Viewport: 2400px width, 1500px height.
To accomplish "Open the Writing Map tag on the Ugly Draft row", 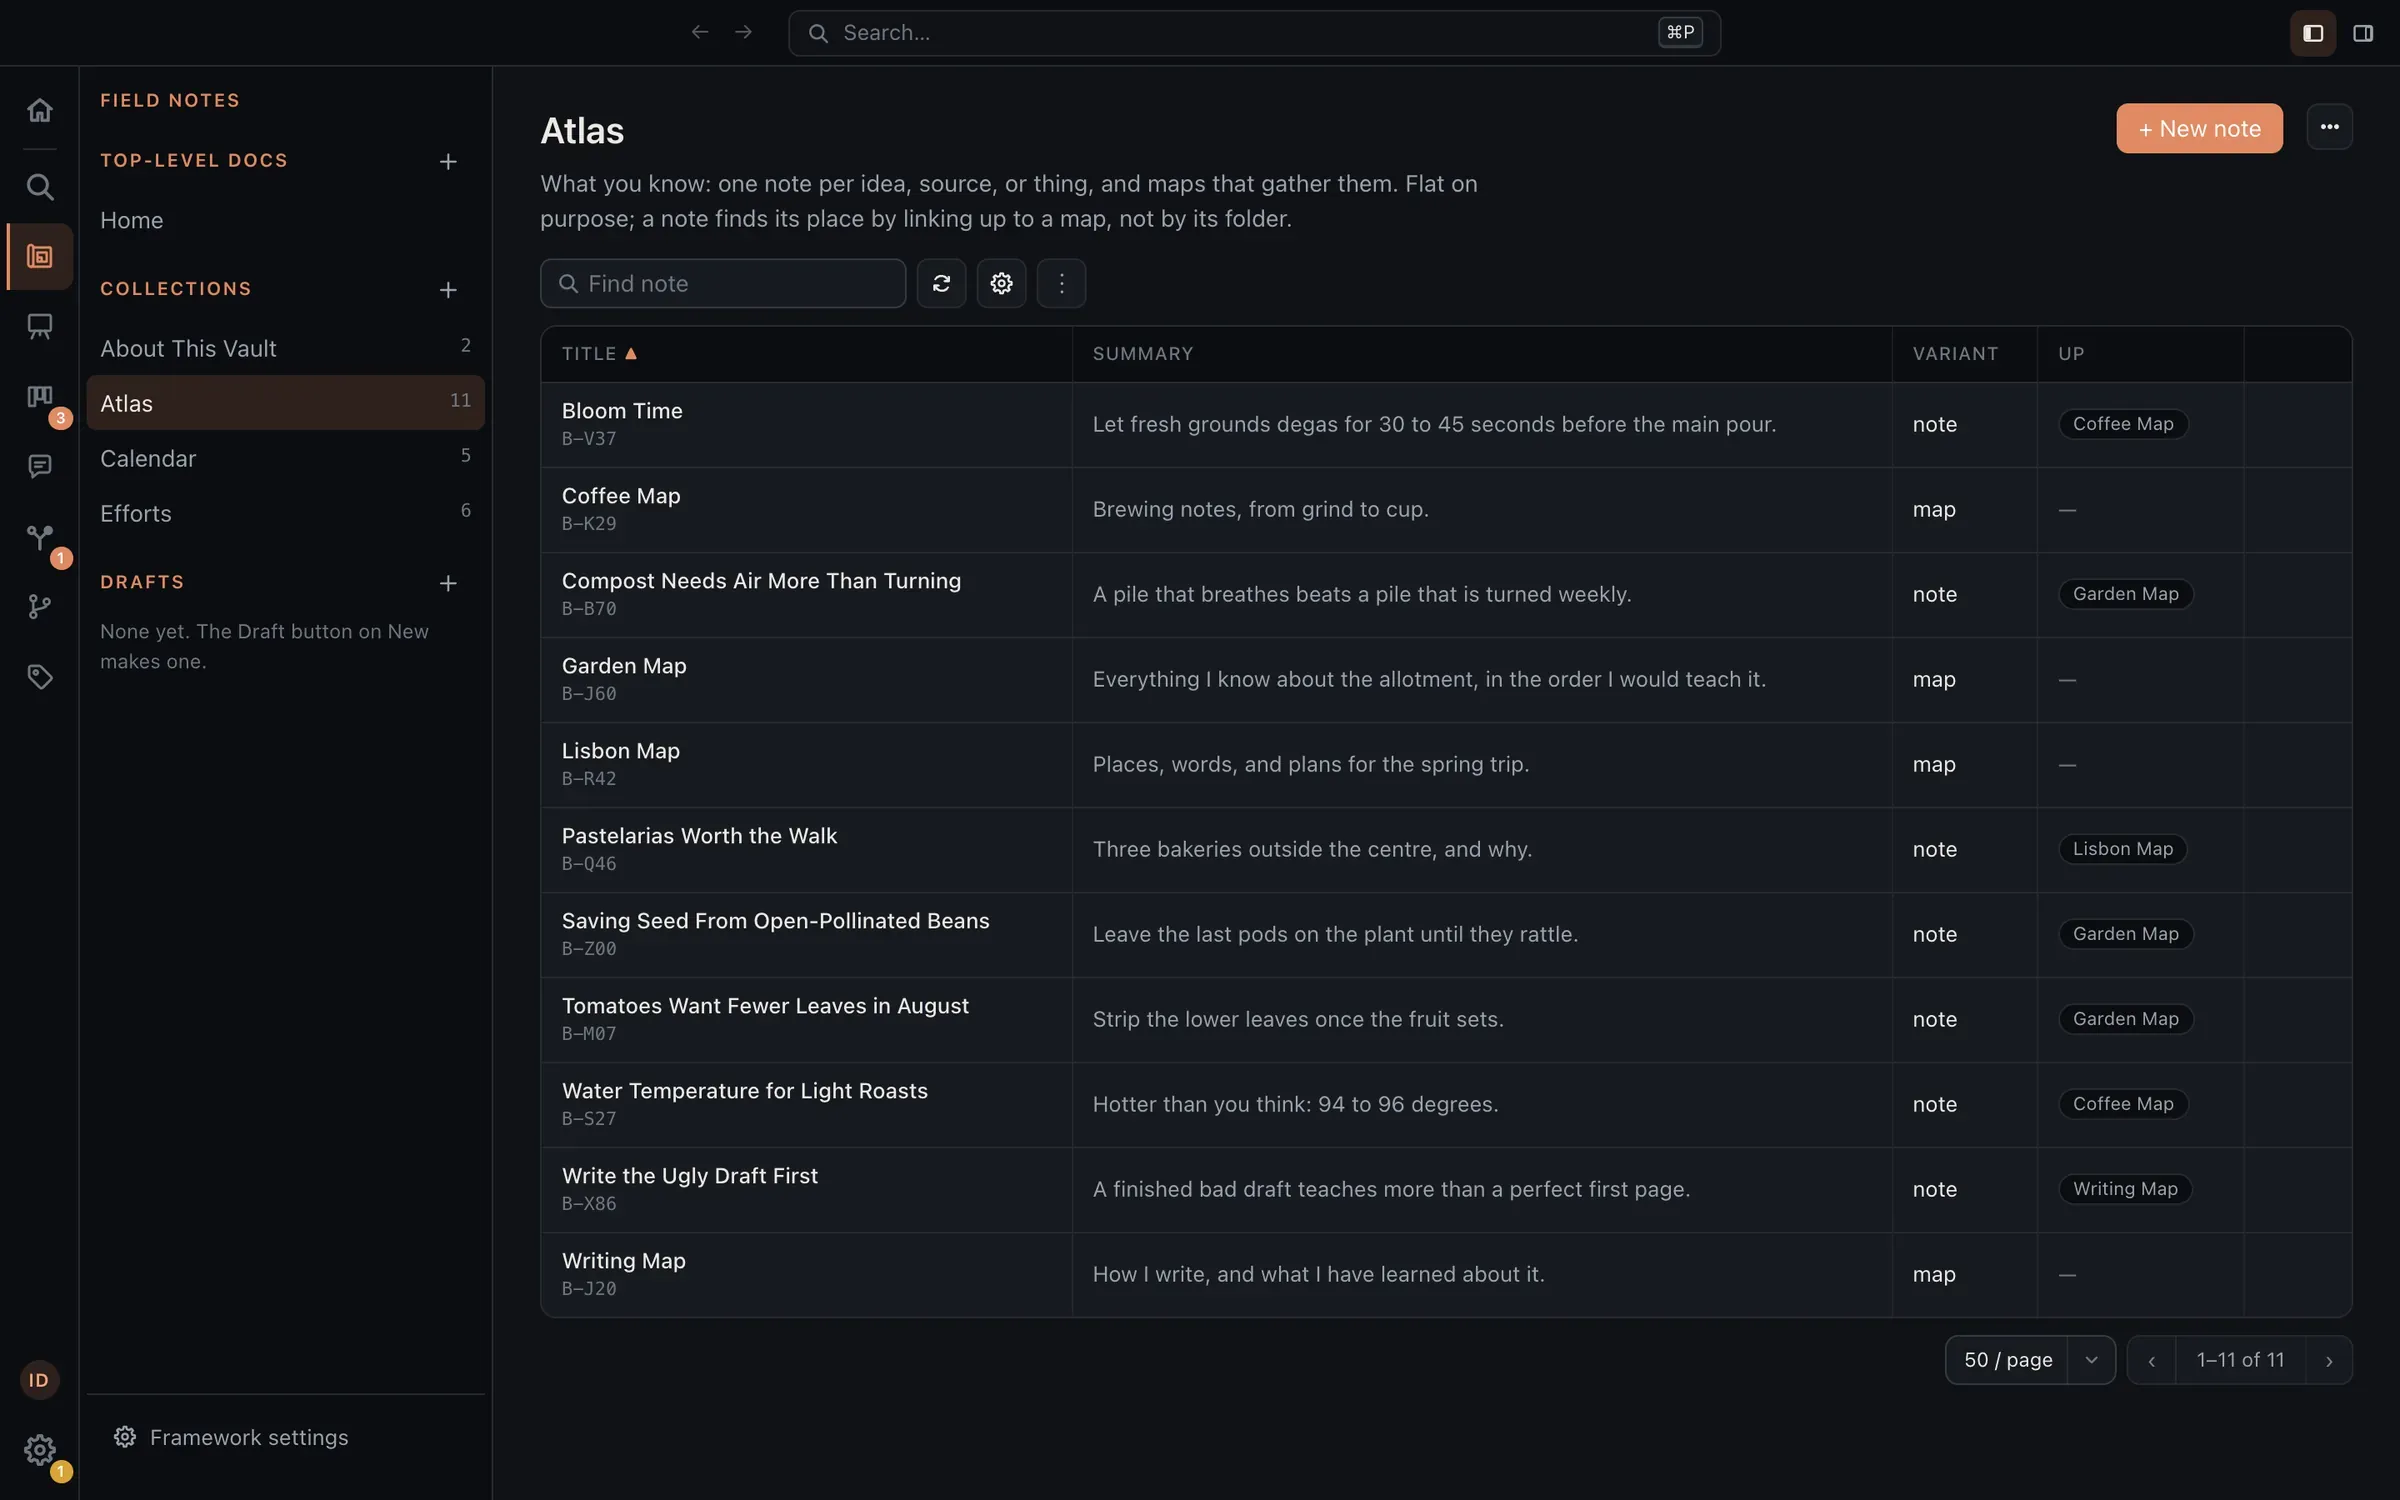I will pyautogui.click(x=2125, y=1189).
